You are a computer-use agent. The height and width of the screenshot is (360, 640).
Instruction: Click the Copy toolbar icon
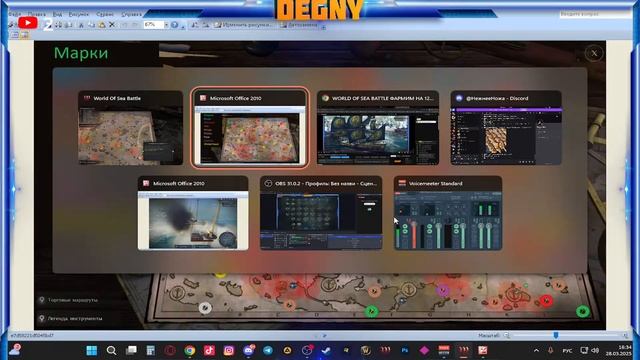click(91, 25)
